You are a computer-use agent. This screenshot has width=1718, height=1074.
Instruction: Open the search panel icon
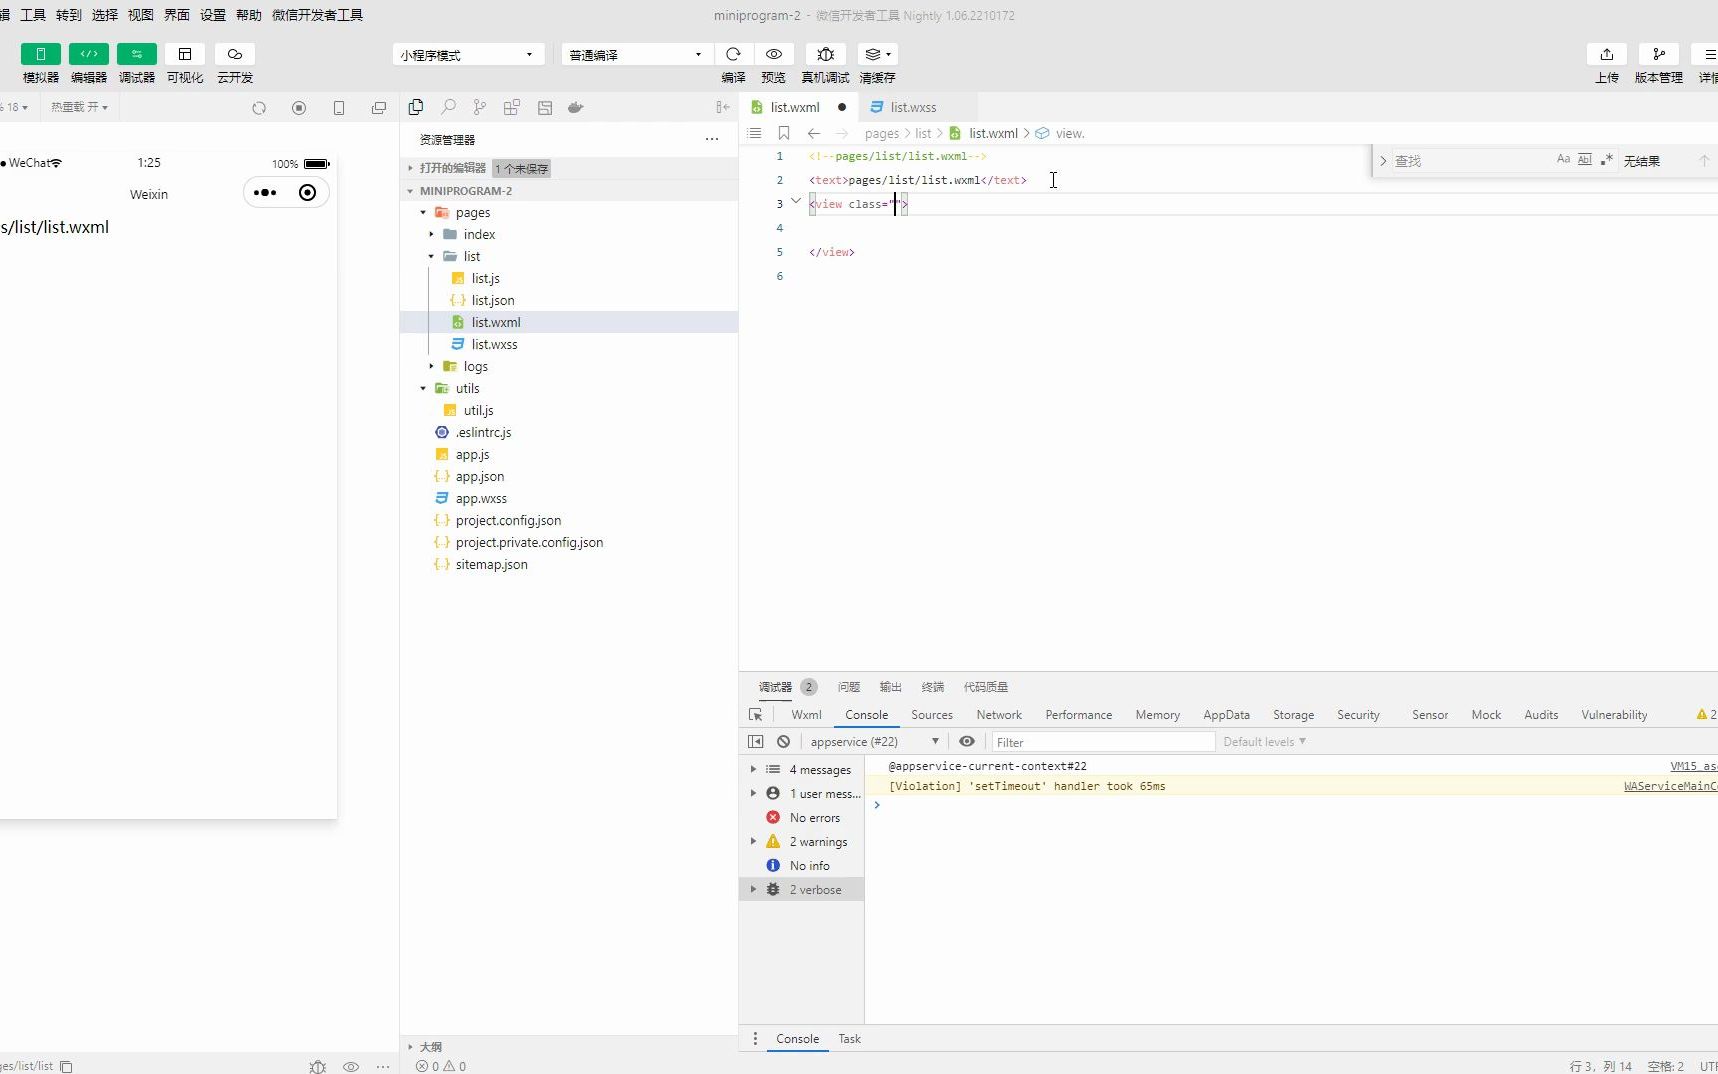pyautogui.click(x=449, y=107)
